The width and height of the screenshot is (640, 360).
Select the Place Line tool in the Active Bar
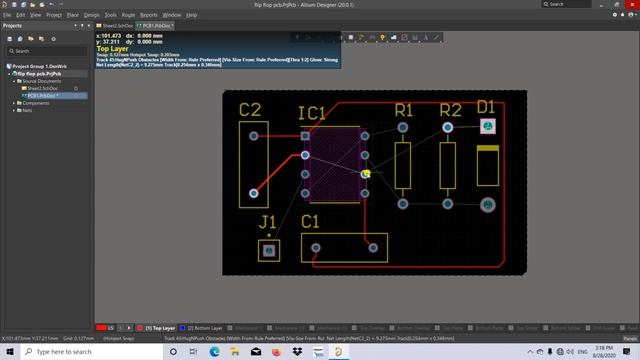[436, 38]
